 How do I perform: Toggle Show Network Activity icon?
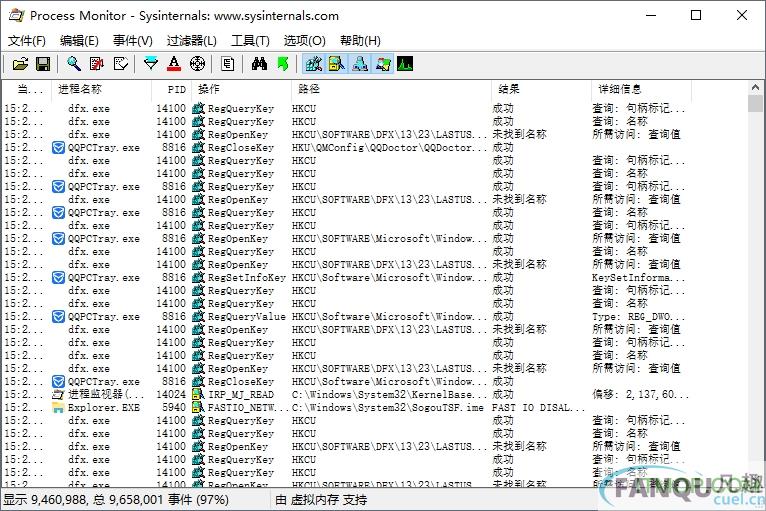(x=360, y=64)
